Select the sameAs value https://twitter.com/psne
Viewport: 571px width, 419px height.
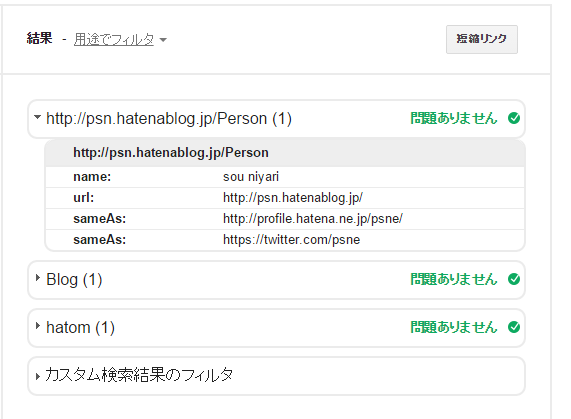tap(291, 240)
